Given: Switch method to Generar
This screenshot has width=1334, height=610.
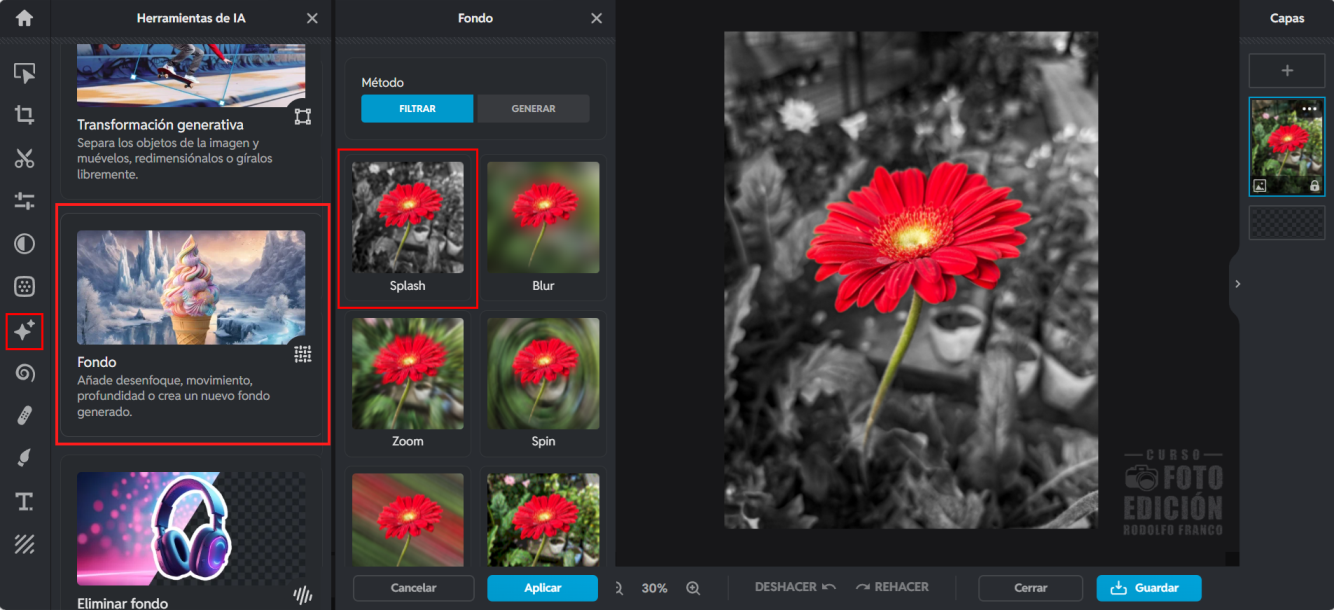Looking at the screenshot, I should [x=533, y=109].
